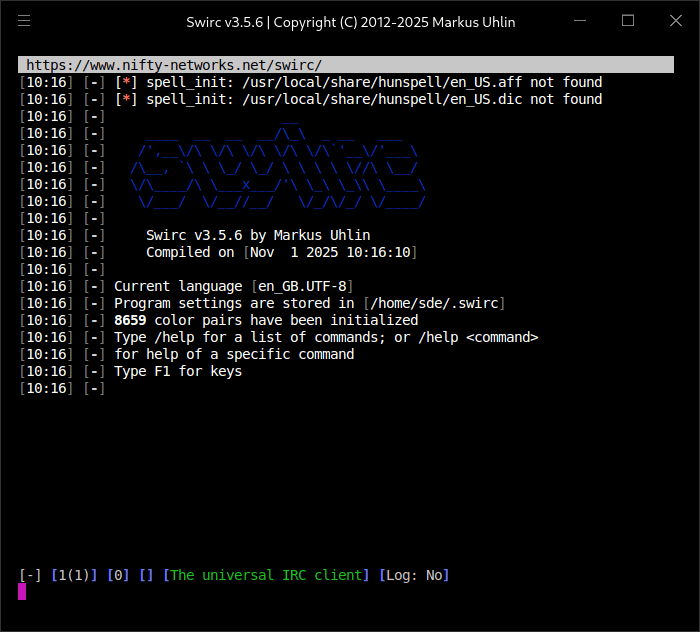This screenshot has width=700, height=632.
Task: Click the [Log: No] status indicator
Action: (x=414, y=575)
